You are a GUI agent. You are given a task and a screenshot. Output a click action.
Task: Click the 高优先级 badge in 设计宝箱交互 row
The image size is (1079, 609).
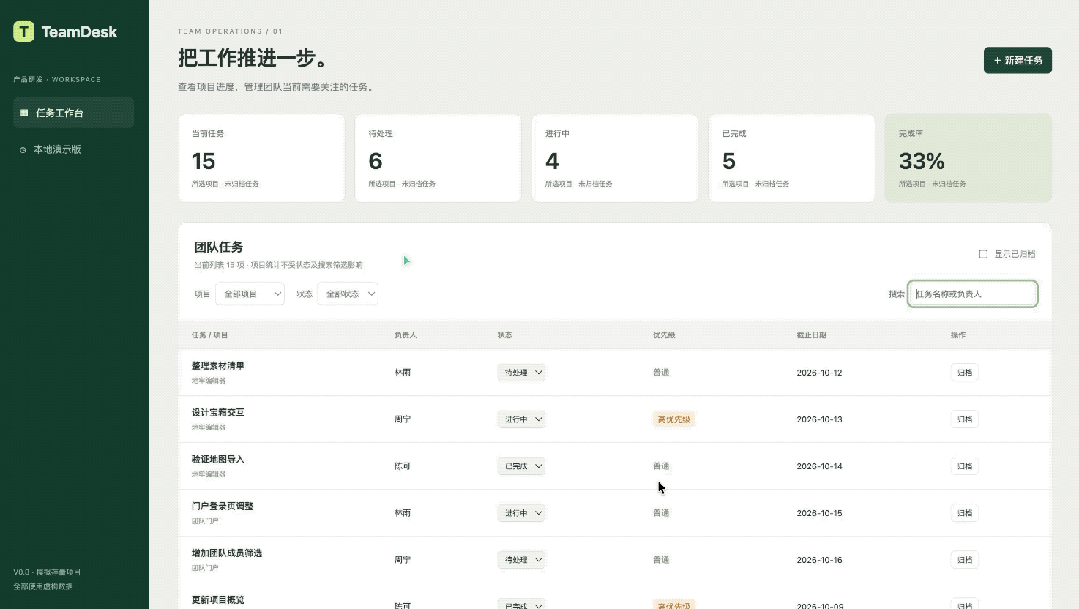tap(674, 419)
